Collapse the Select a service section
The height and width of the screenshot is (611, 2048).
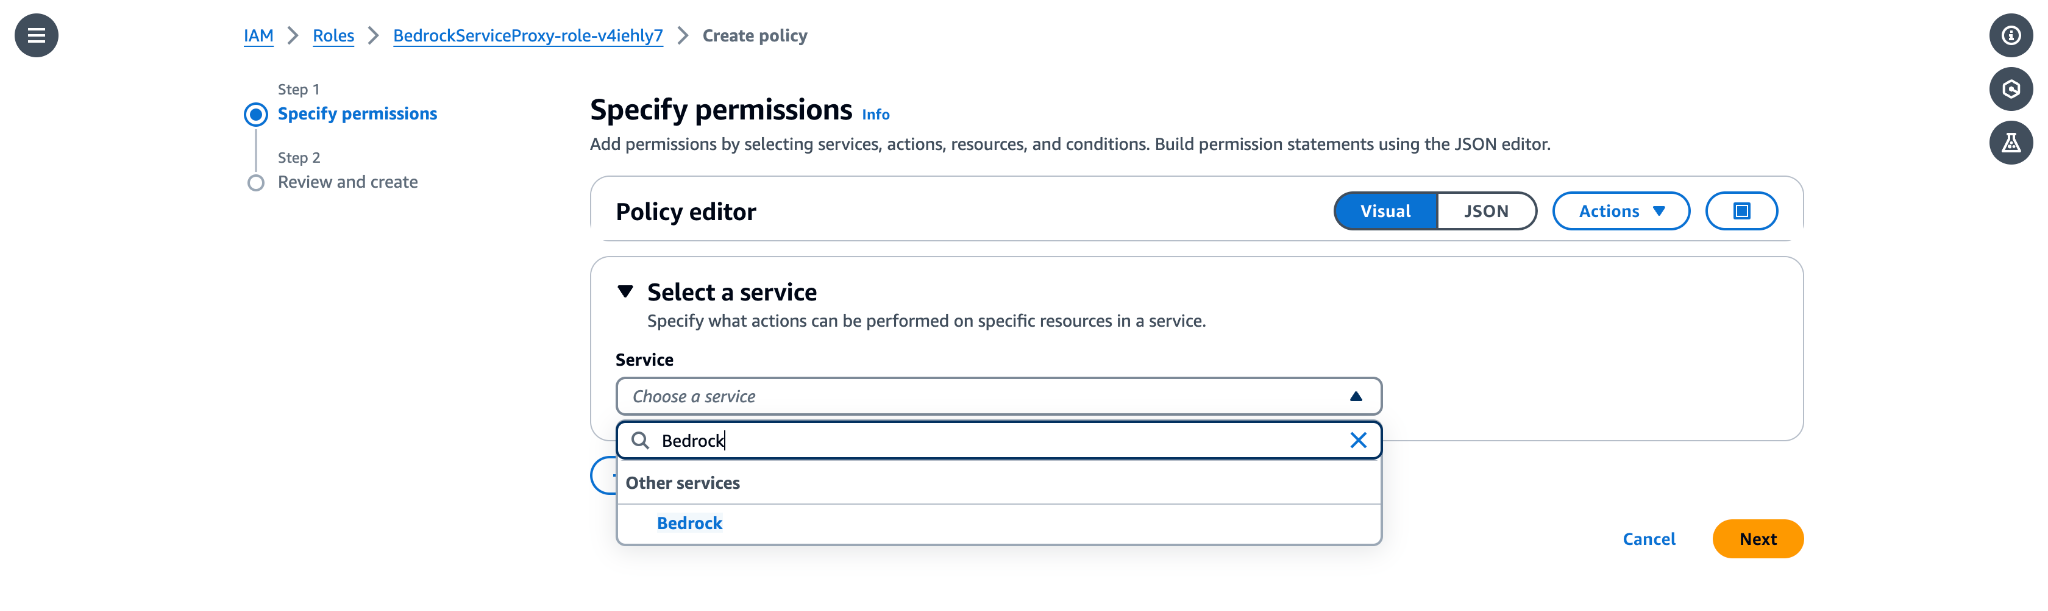[x=626, y=292]
